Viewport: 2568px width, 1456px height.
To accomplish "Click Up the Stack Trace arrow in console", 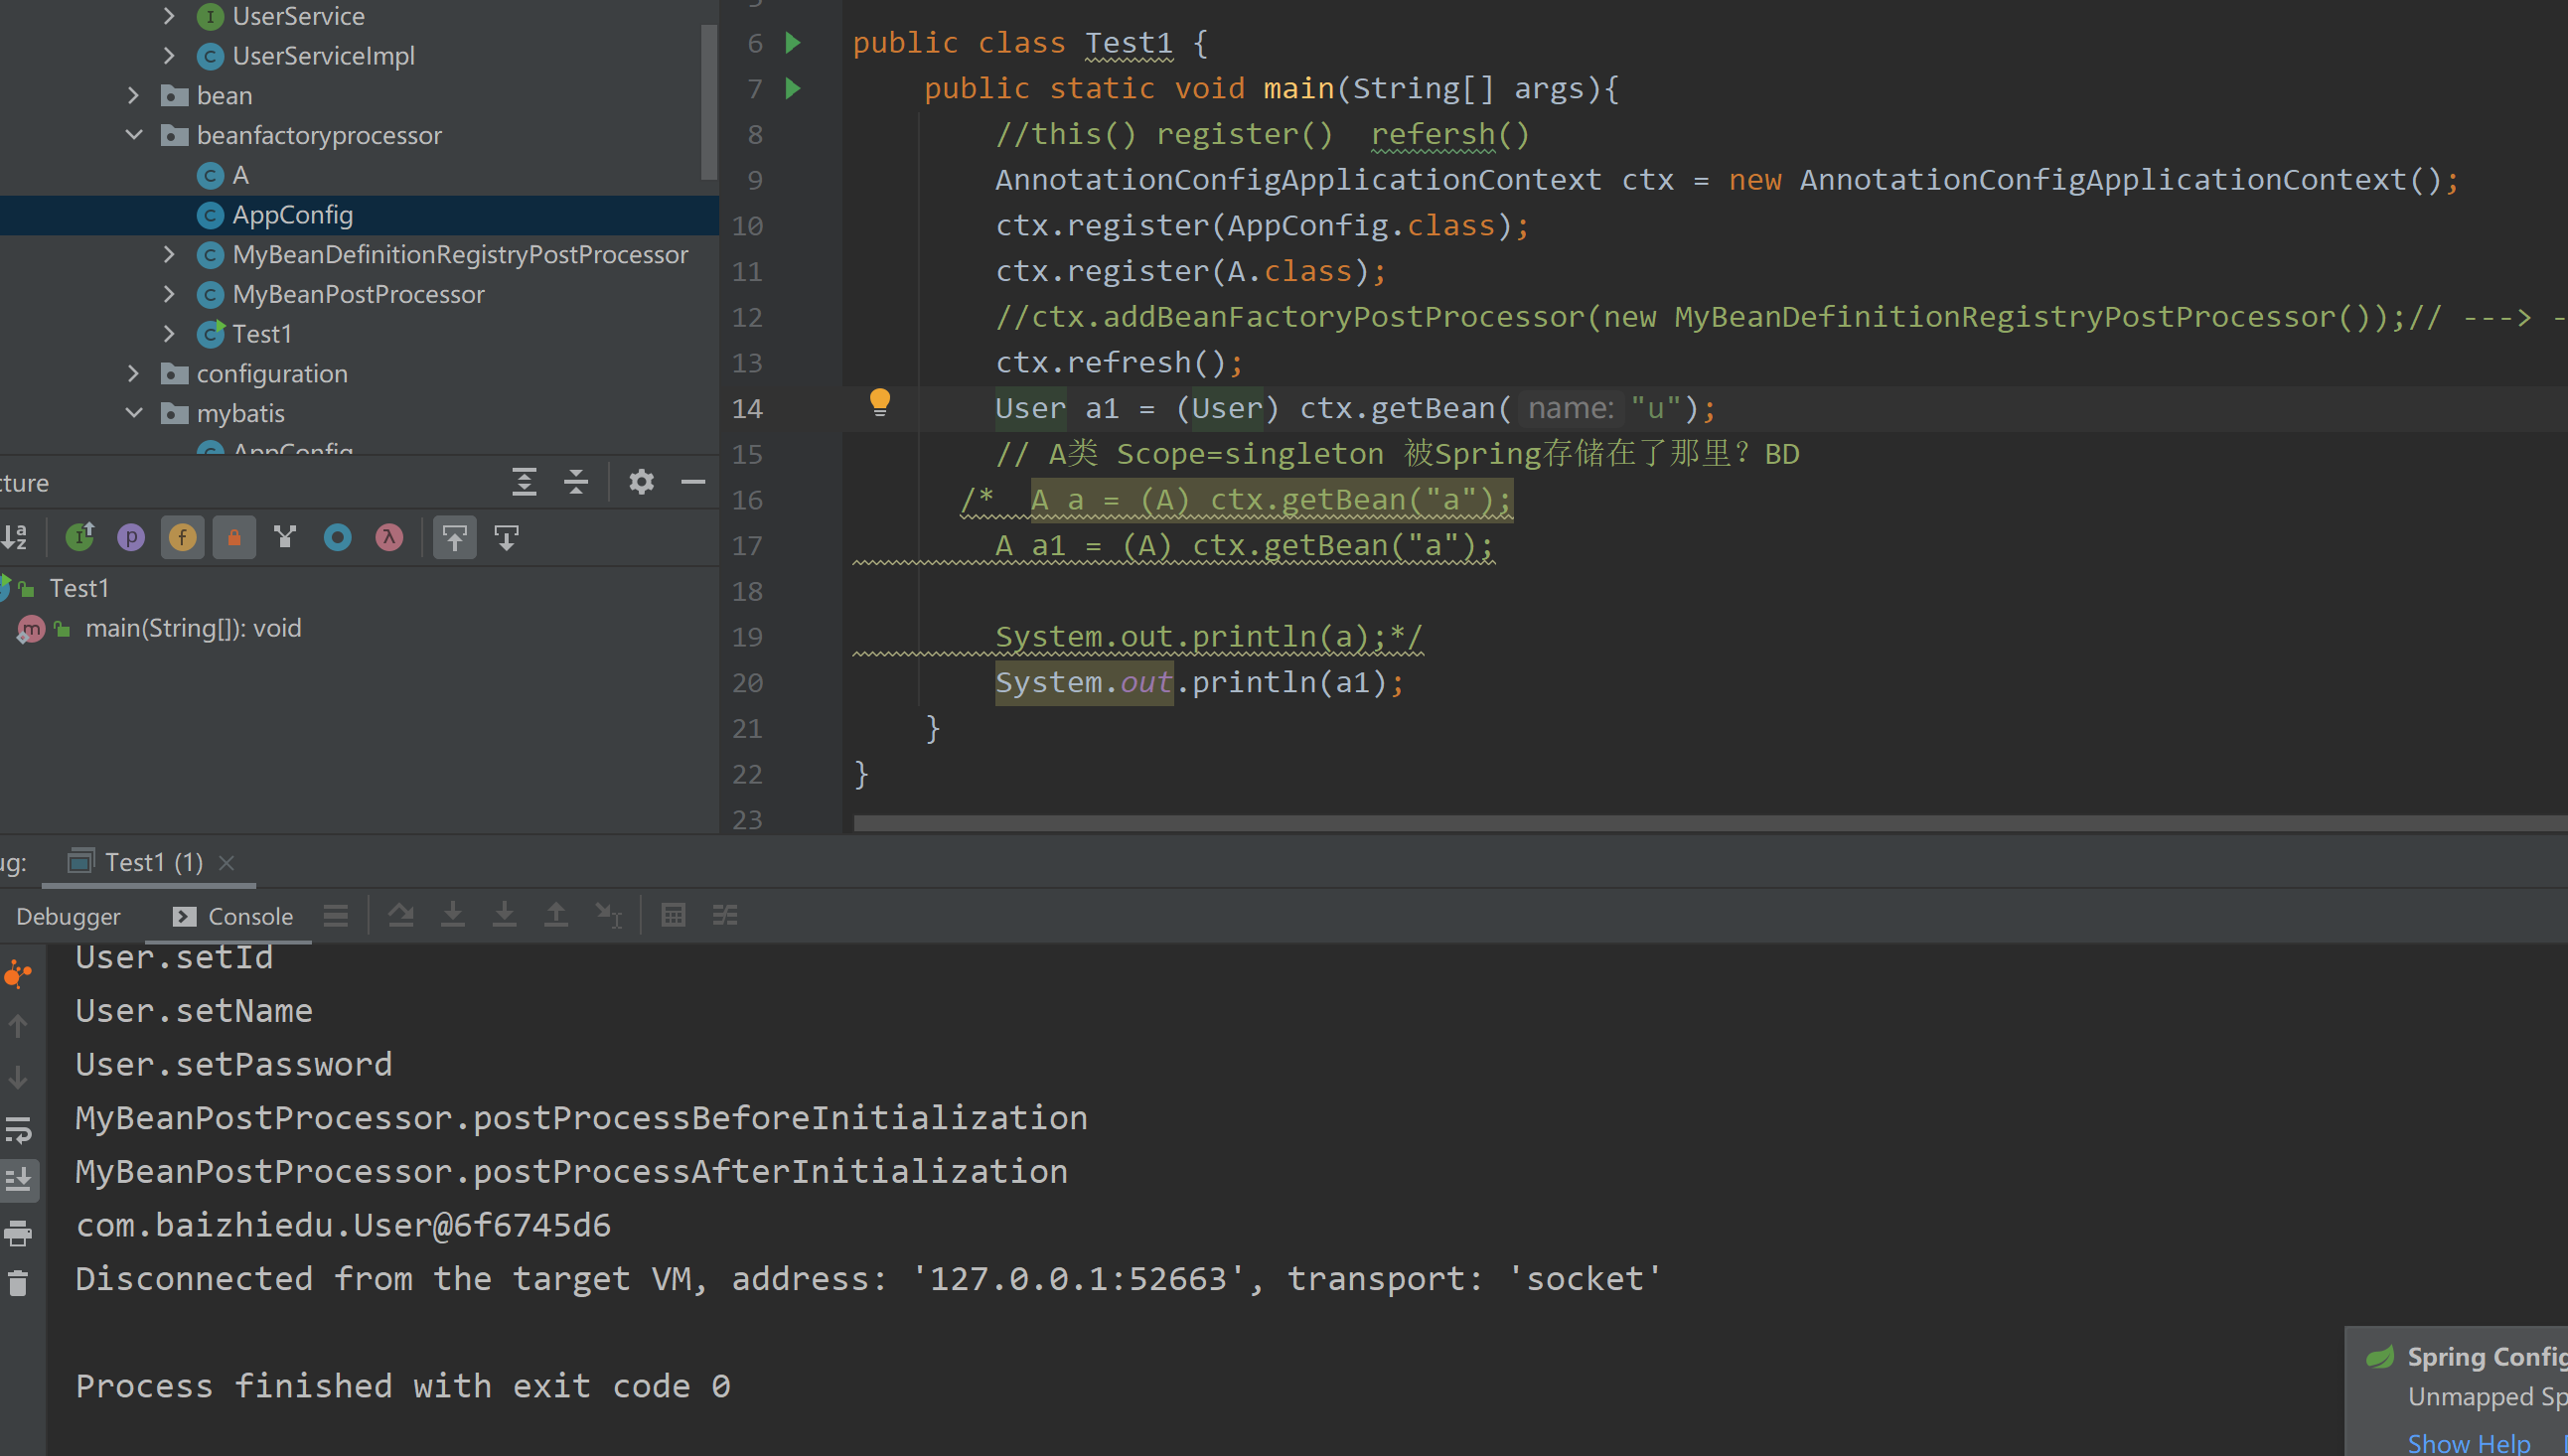I will [x=18, y=1026].
